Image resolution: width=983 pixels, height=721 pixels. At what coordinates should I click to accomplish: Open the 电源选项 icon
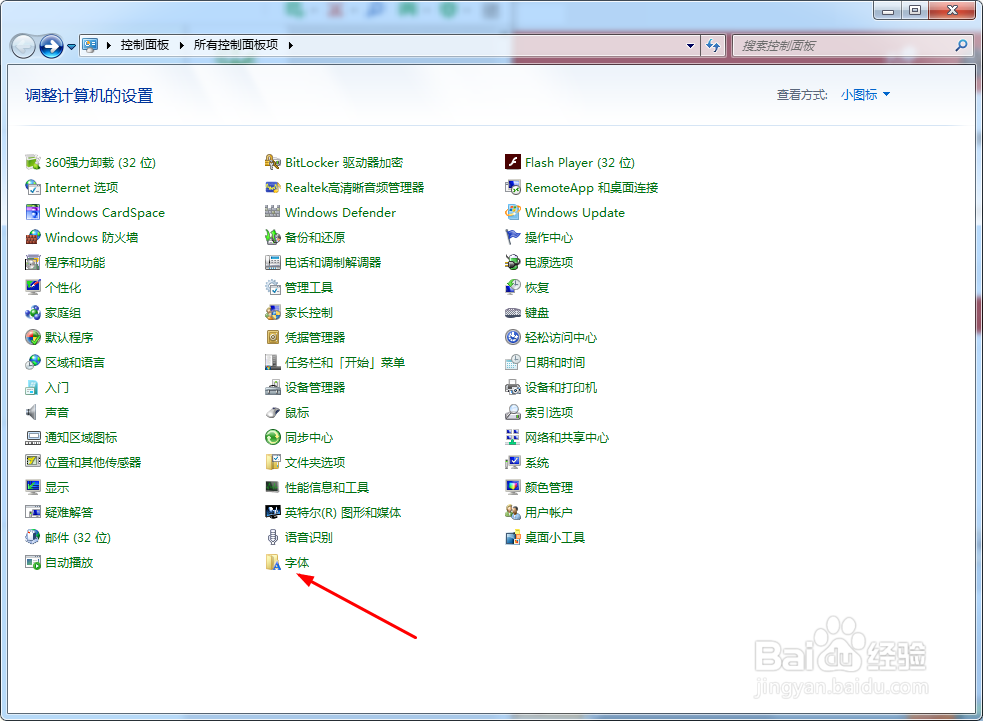point(513,263)
